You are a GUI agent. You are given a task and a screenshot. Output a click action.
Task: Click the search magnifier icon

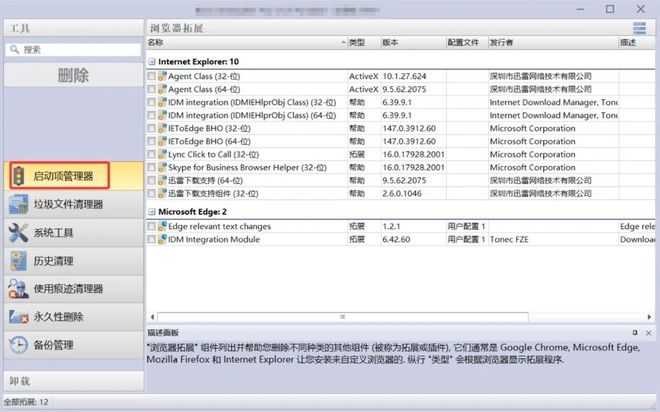click(14, 50)
